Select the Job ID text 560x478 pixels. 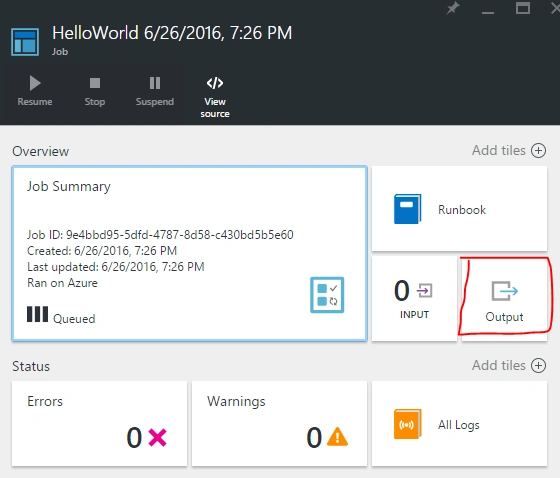point(160,235)
